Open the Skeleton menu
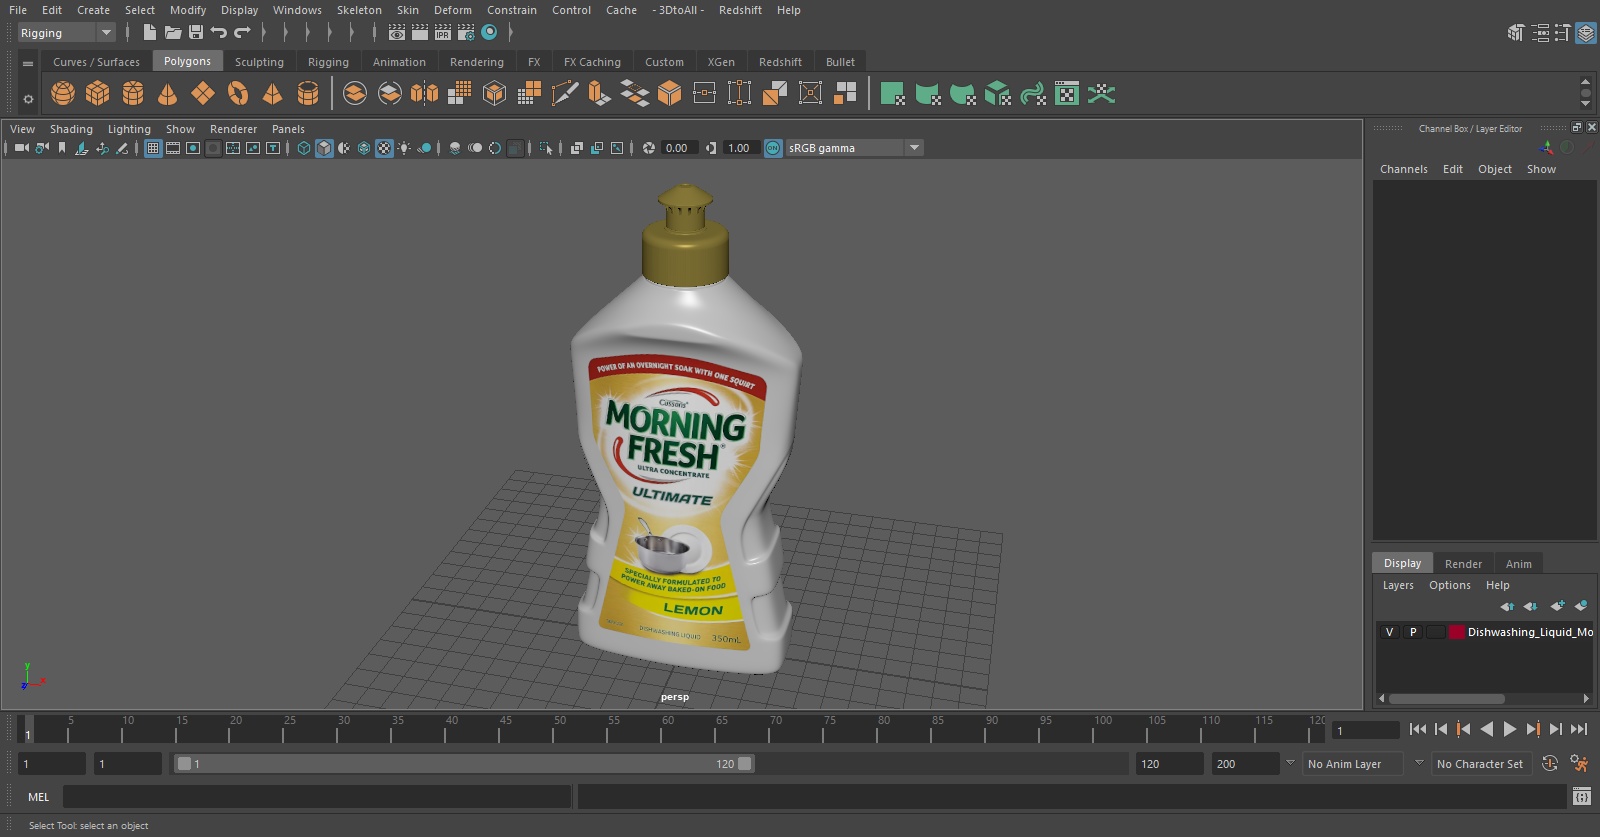This screenshot has width=1600, height=837. (359, 10)
